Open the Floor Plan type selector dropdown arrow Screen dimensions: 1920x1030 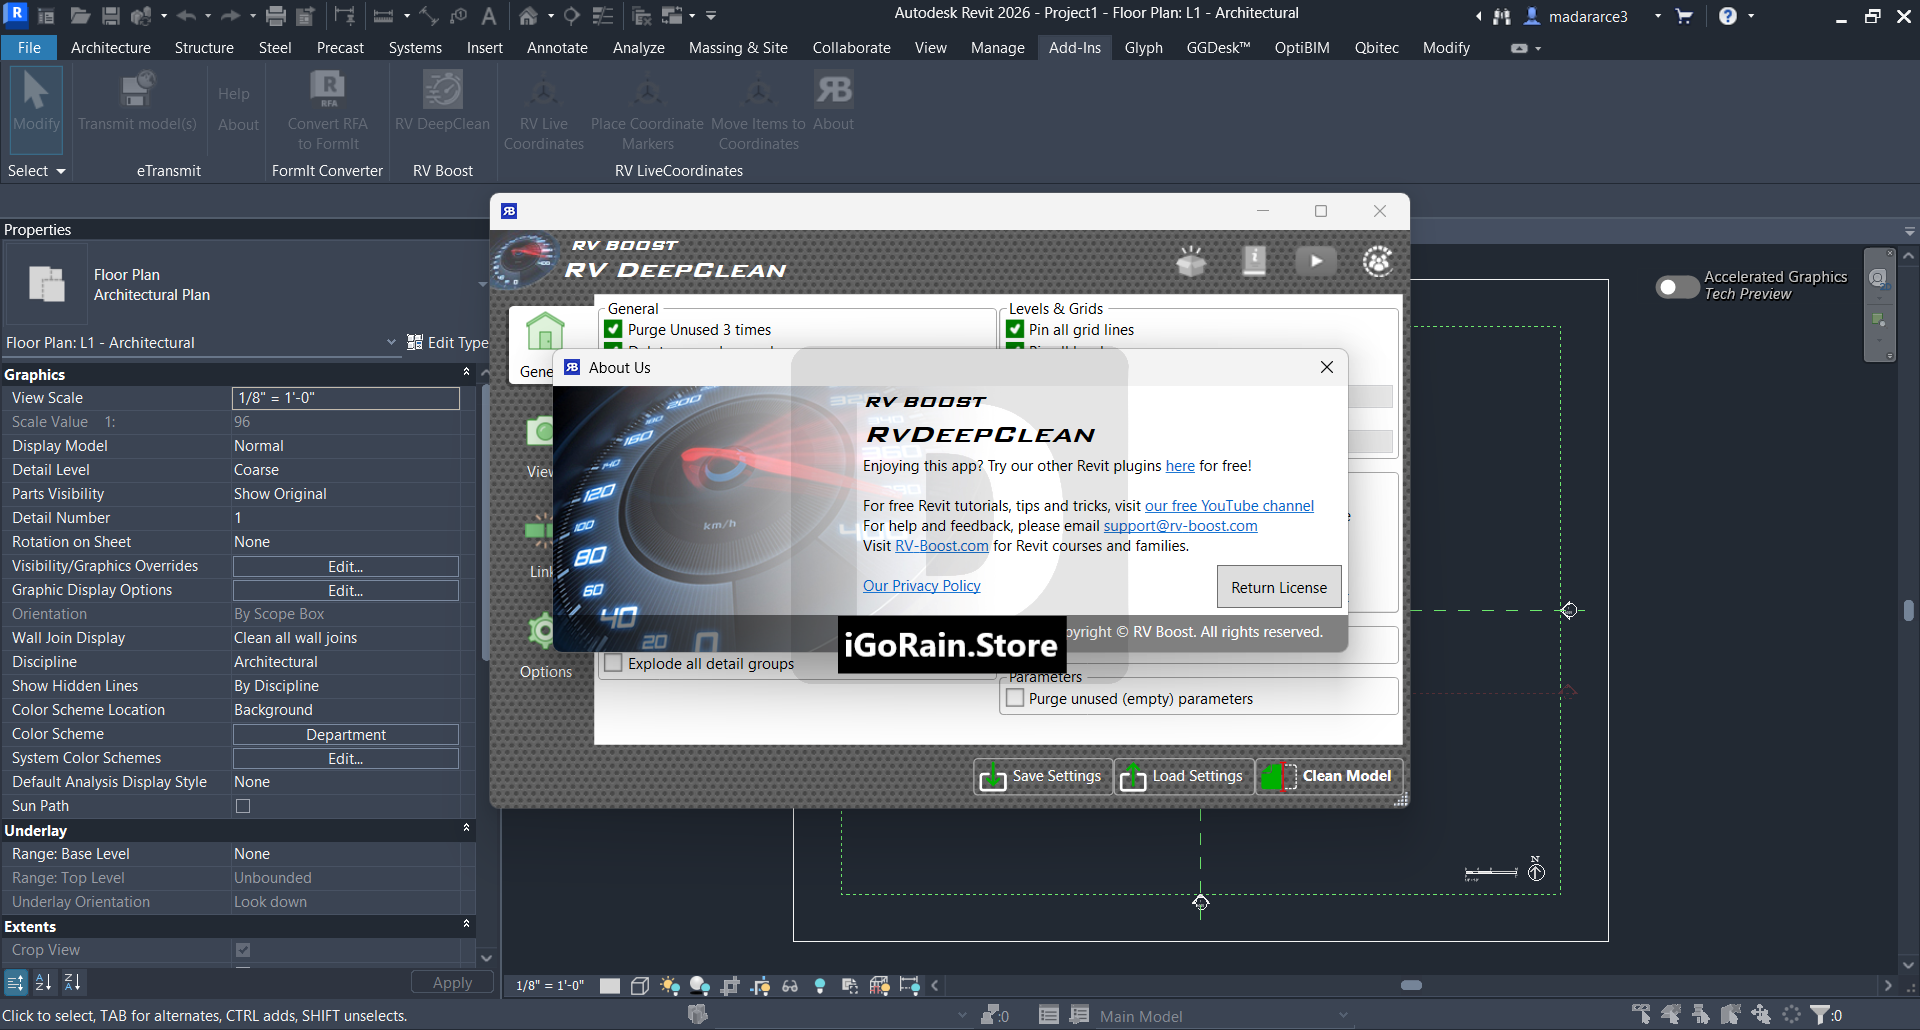[482, 285]
